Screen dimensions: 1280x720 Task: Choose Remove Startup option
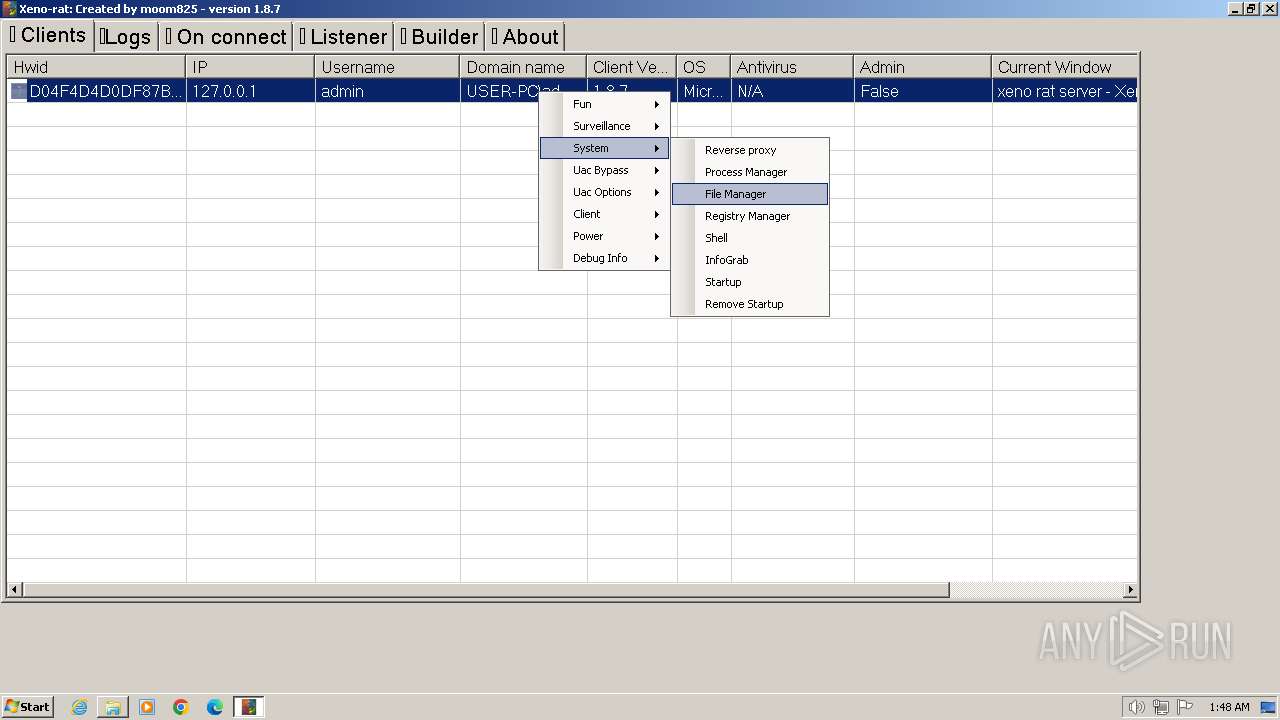750,304
